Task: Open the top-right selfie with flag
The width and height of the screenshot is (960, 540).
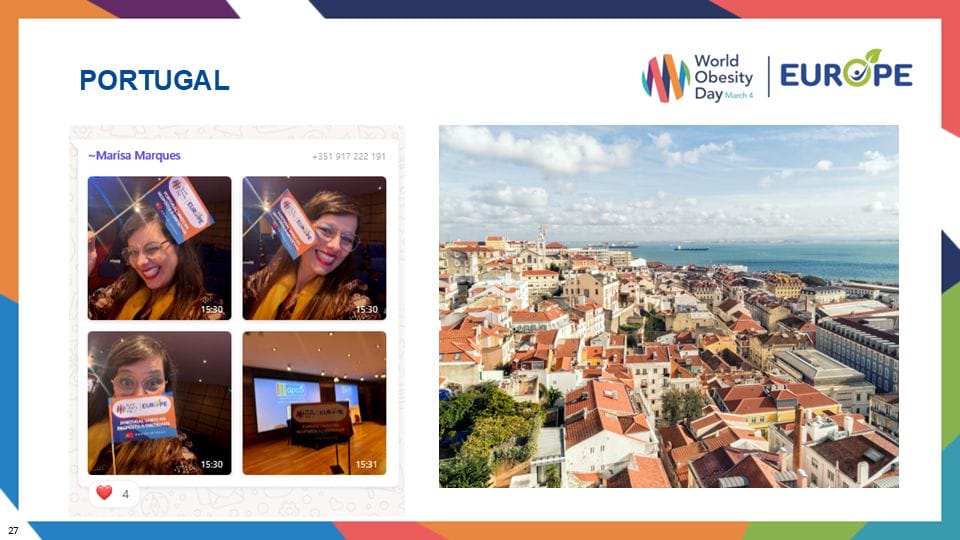Action: [314, 247]
